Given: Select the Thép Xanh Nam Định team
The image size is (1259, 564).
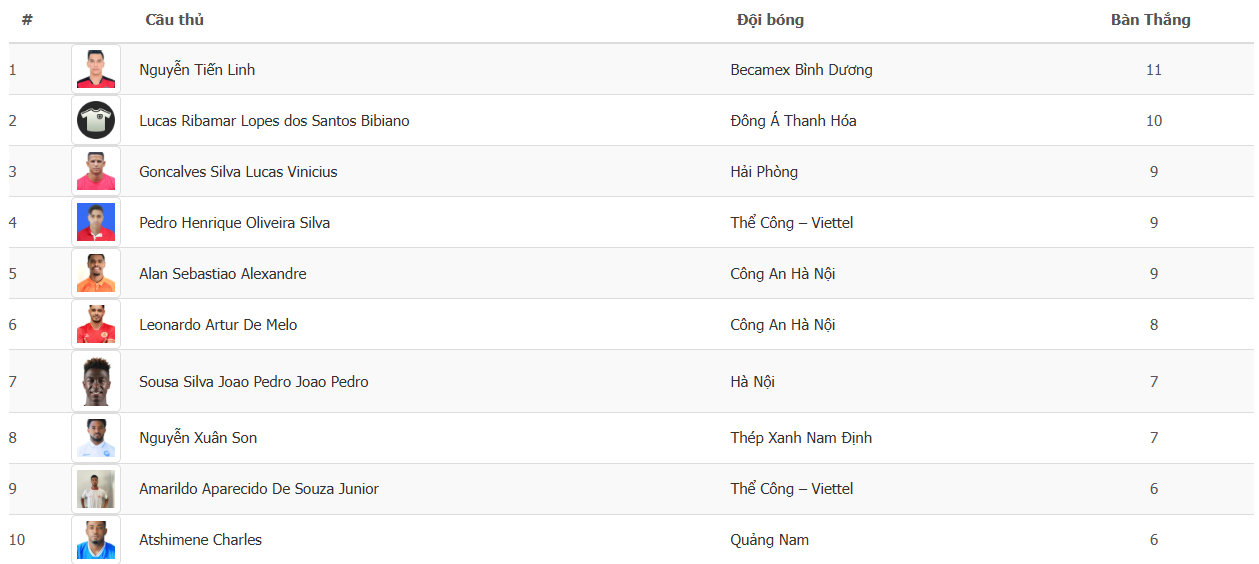Looking at the screenshot, I should (801, 438).
